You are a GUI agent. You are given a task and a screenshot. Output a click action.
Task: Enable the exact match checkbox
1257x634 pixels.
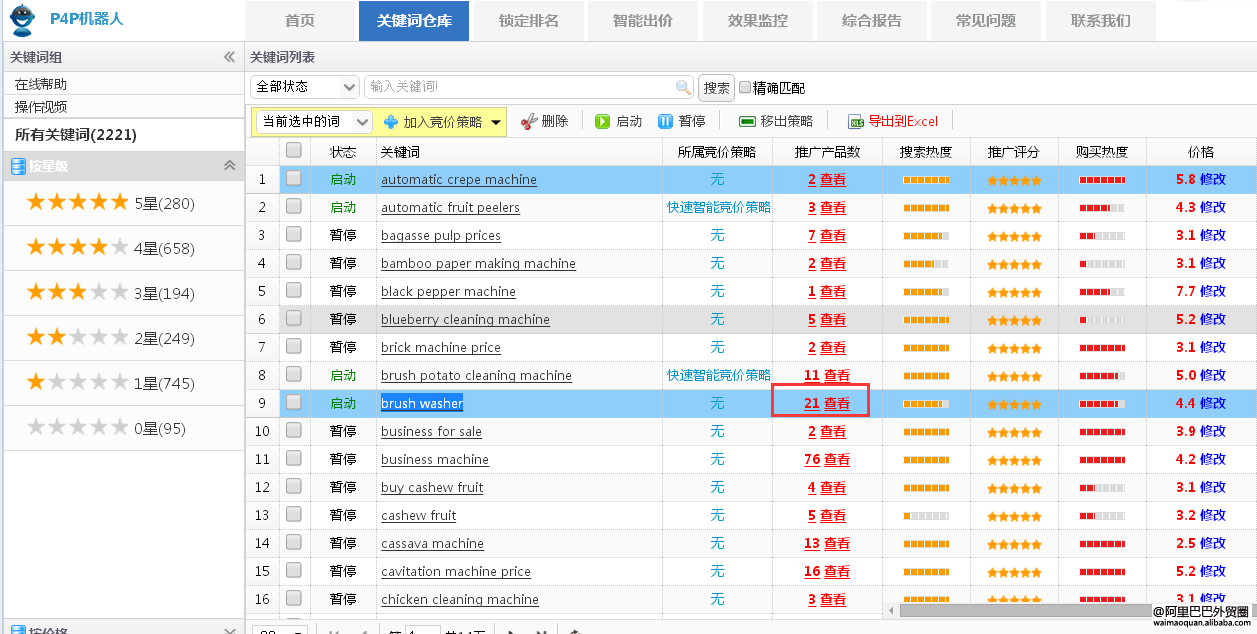745,88
